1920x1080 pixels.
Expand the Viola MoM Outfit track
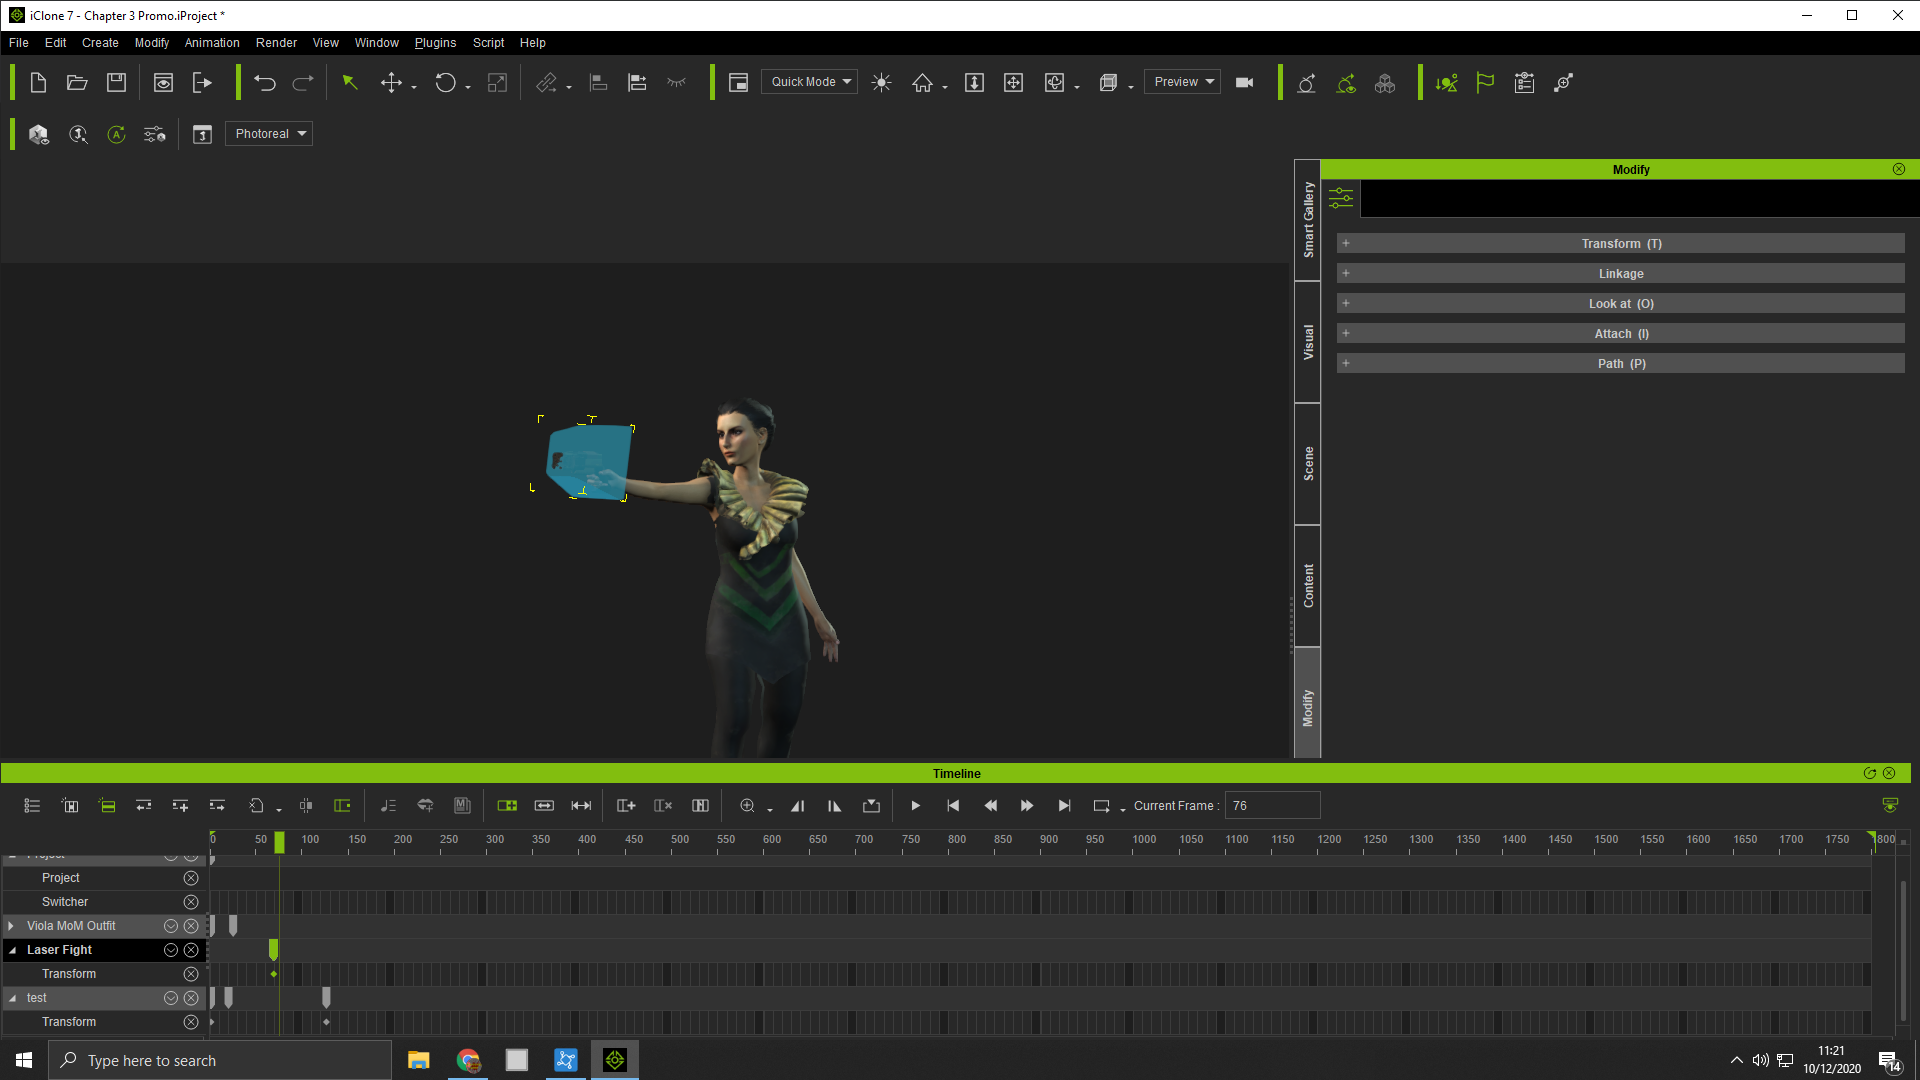(x=11, y=926)
